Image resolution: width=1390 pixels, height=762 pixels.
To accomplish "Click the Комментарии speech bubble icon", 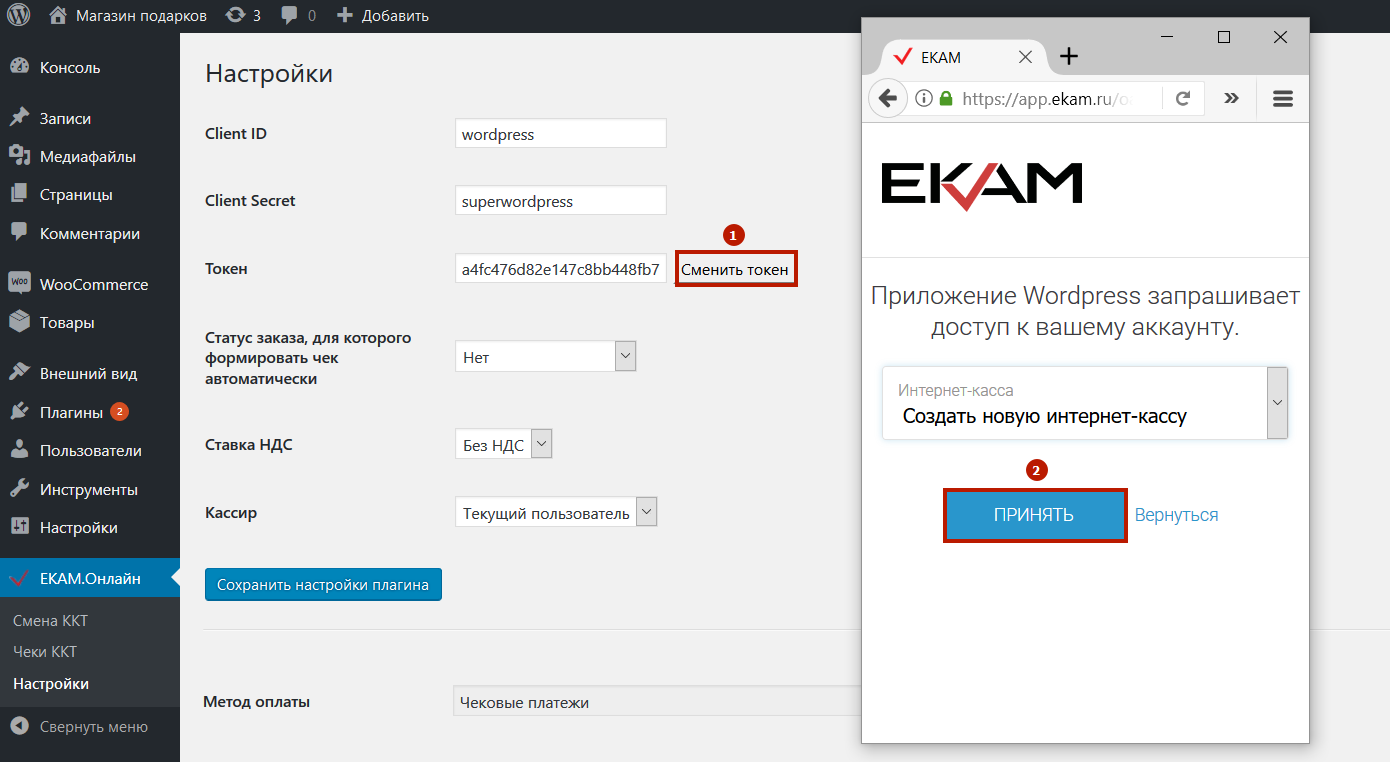I will (19, 233).
